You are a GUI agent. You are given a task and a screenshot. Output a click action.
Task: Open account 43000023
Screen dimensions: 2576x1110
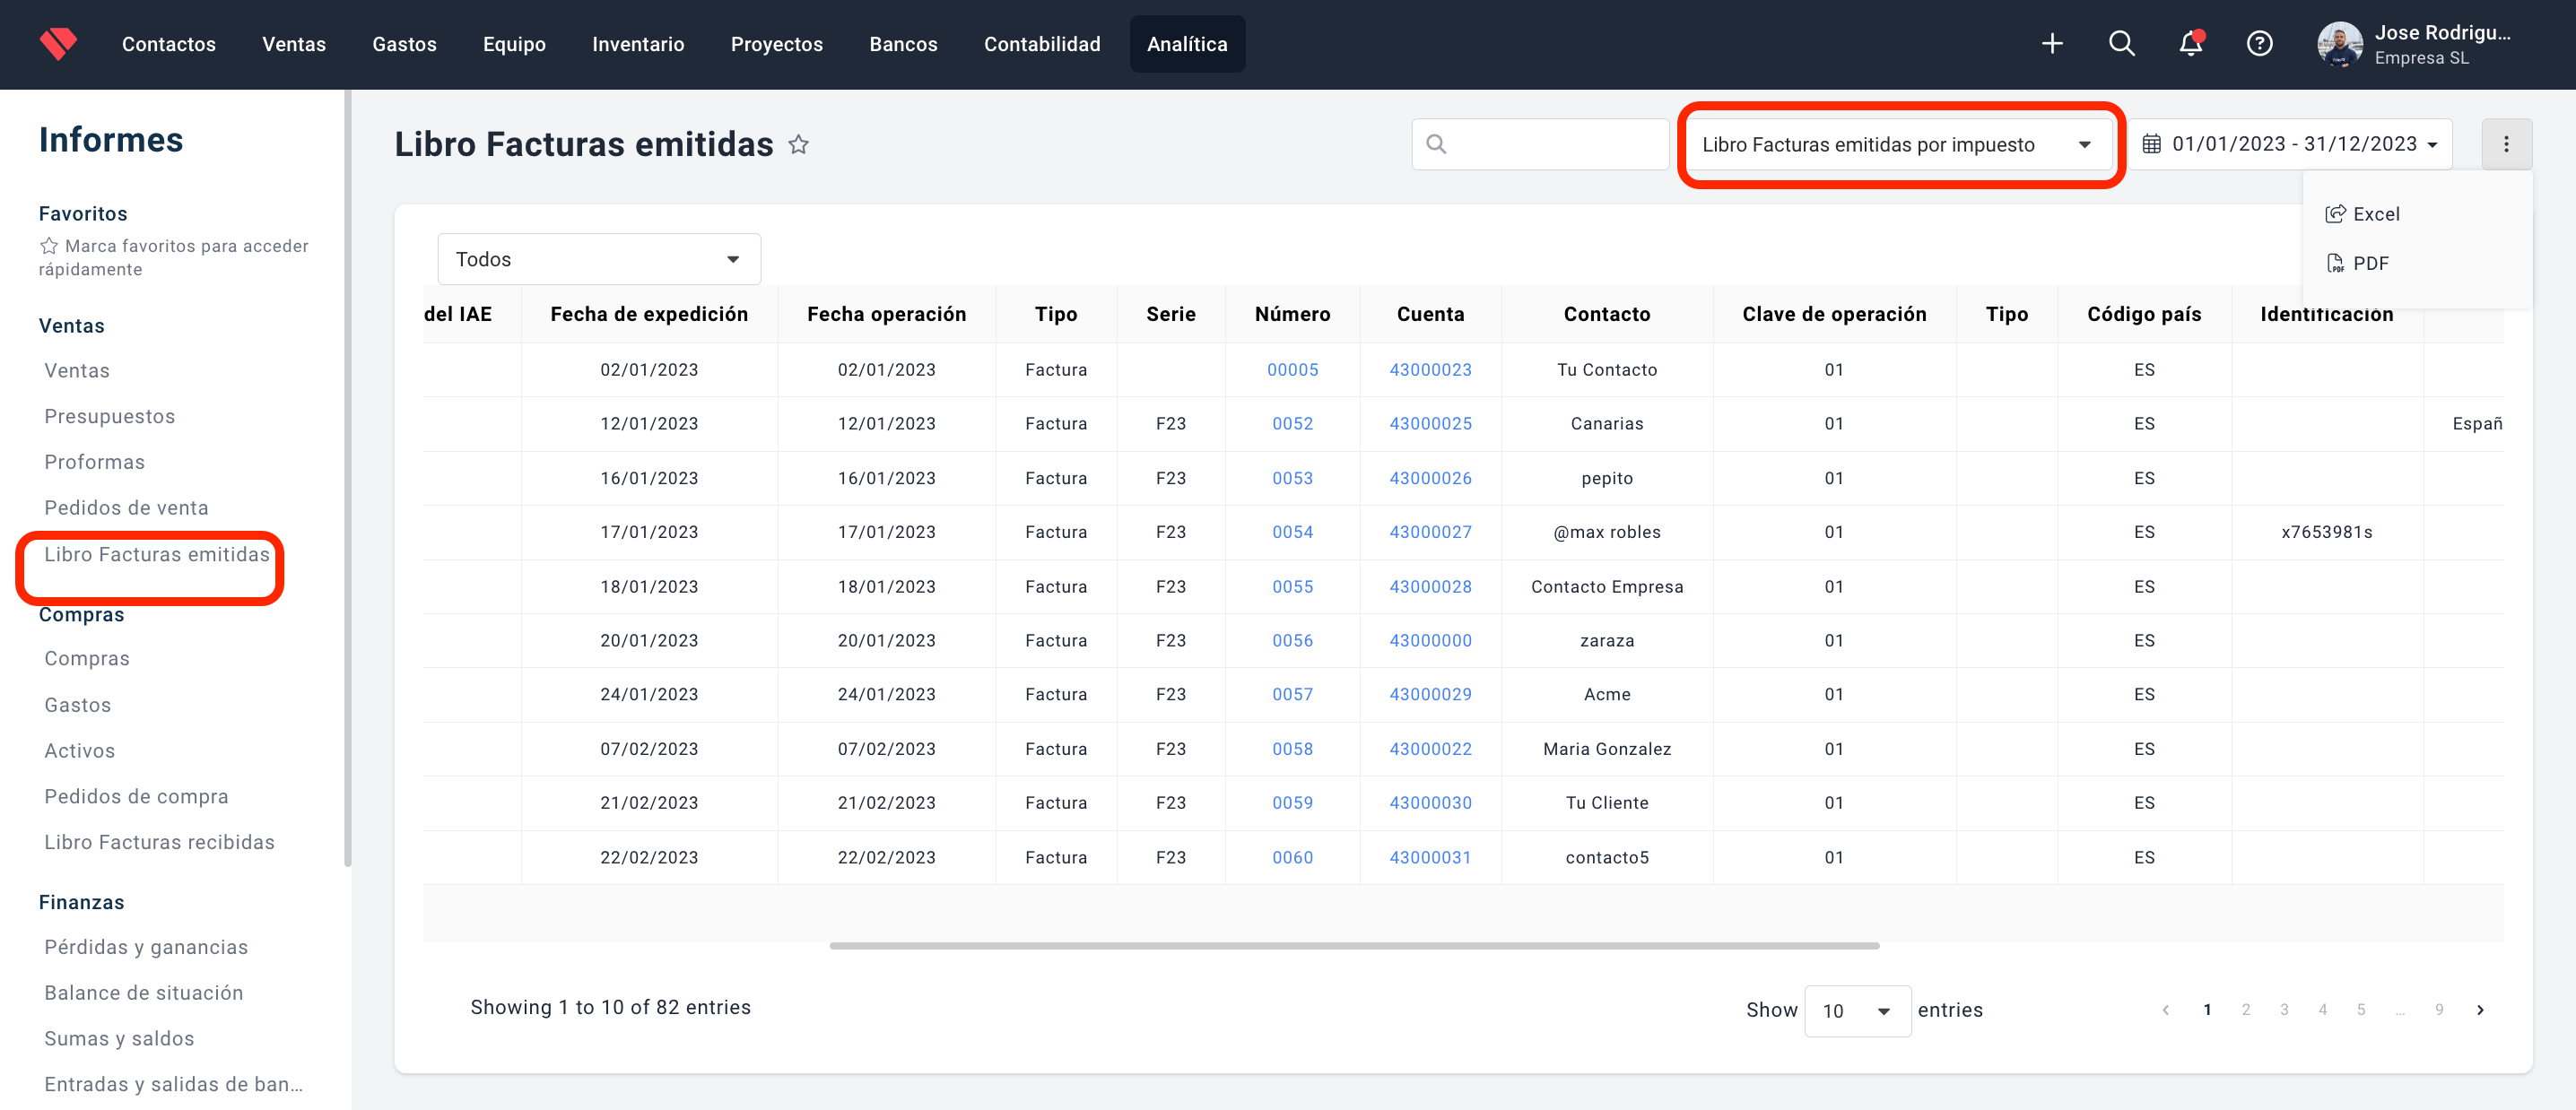1430,370
